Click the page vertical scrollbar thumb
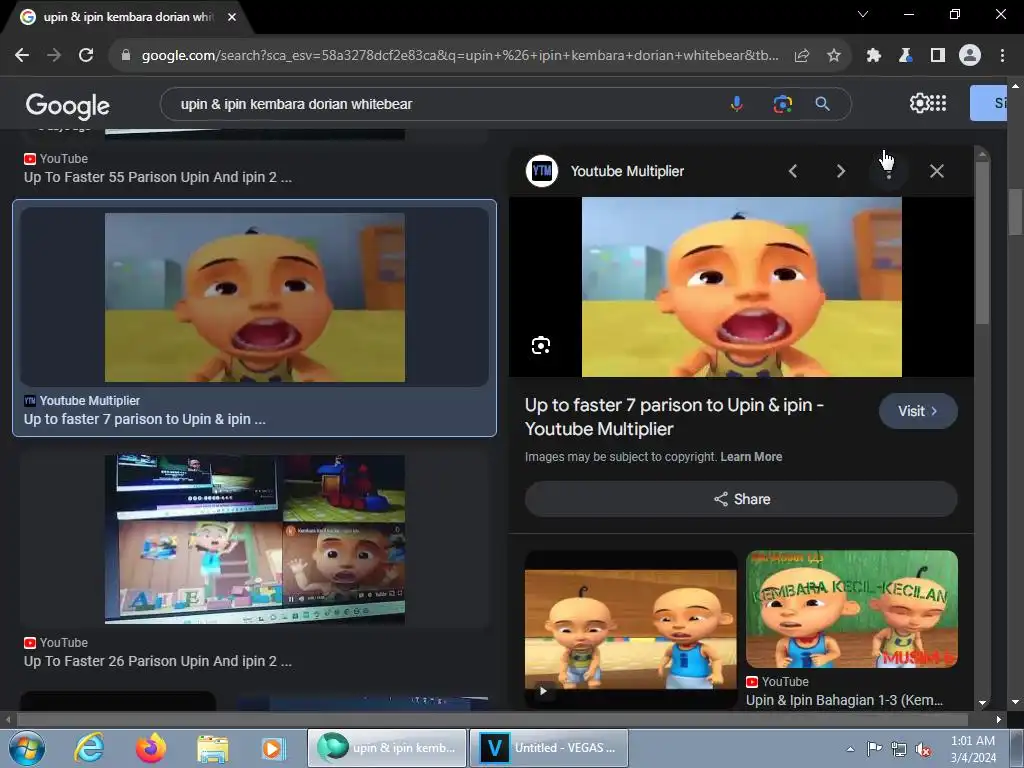Viewport: 1024px width, 768px height. [x=1015, y=212]
